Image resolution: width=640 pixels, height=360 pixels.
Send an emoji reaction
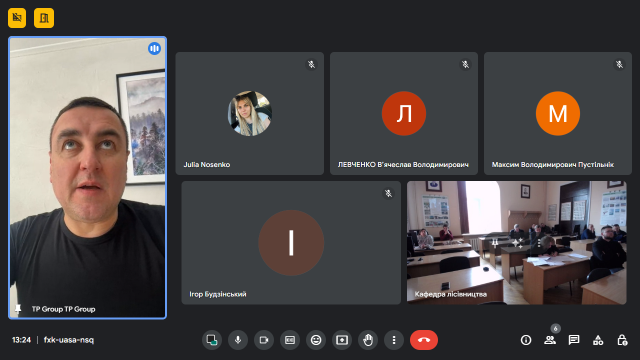316,340
